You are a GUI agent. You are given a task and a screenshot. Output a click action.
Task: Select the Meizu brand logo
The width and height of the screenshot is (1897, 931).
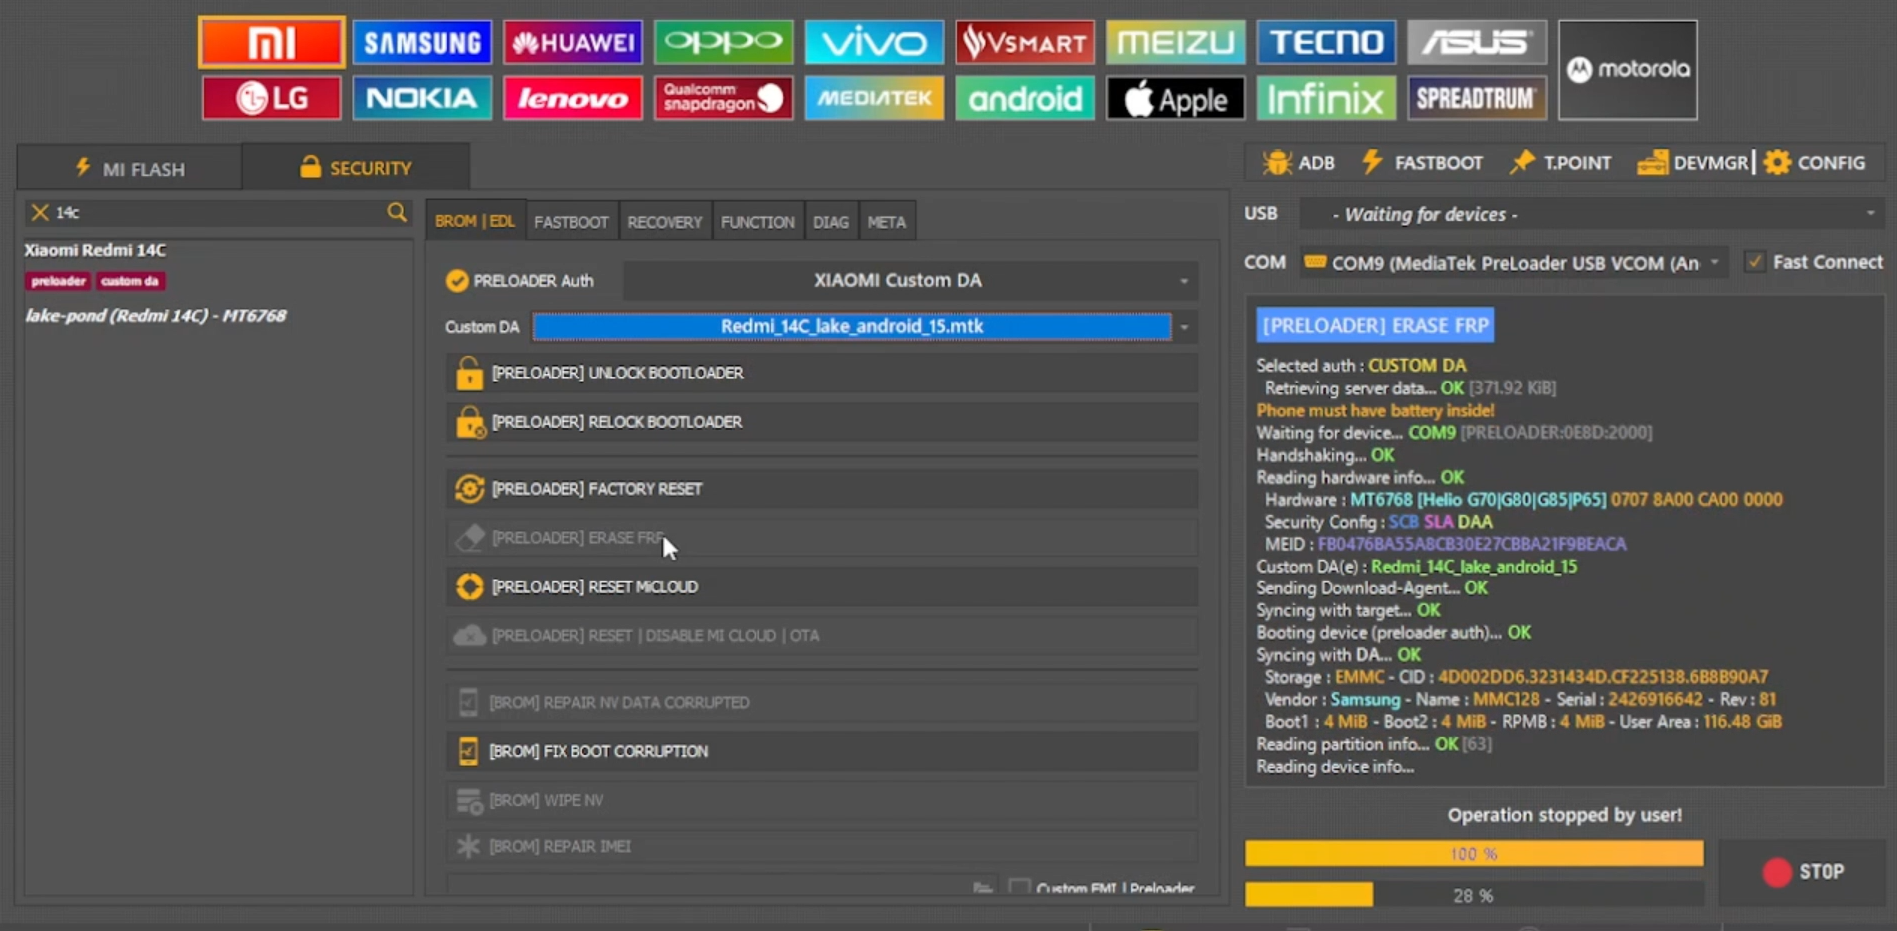tap(1176, 42)
